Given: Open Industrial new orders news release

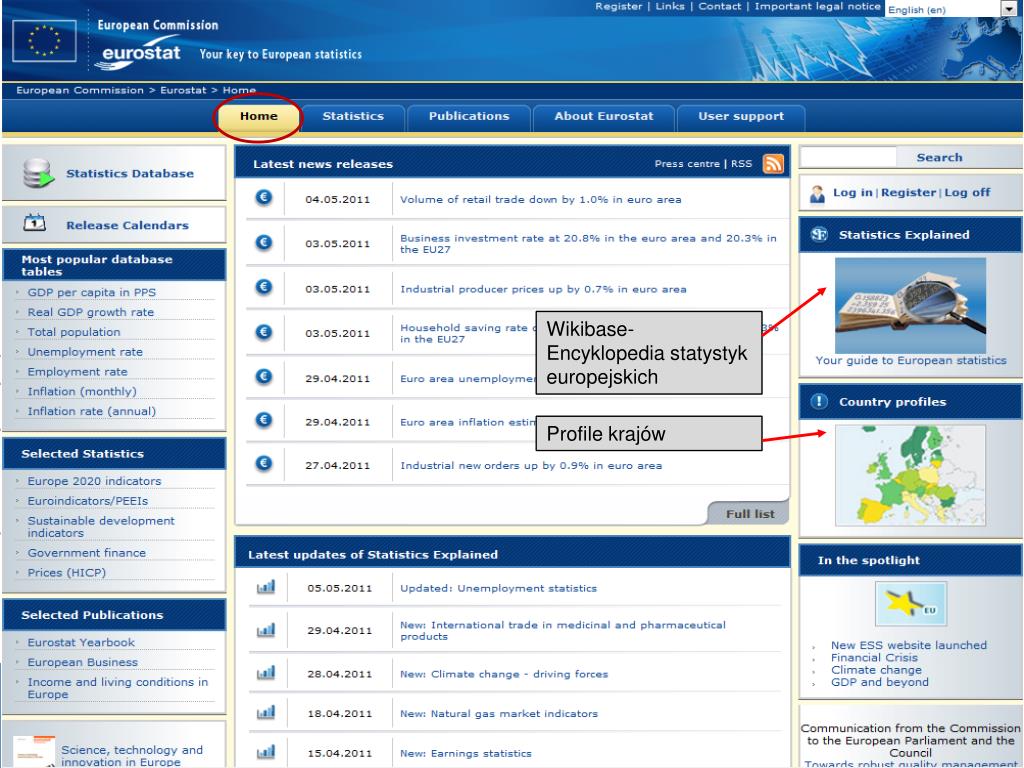Looking at the screenshot, I should point(531,466).
